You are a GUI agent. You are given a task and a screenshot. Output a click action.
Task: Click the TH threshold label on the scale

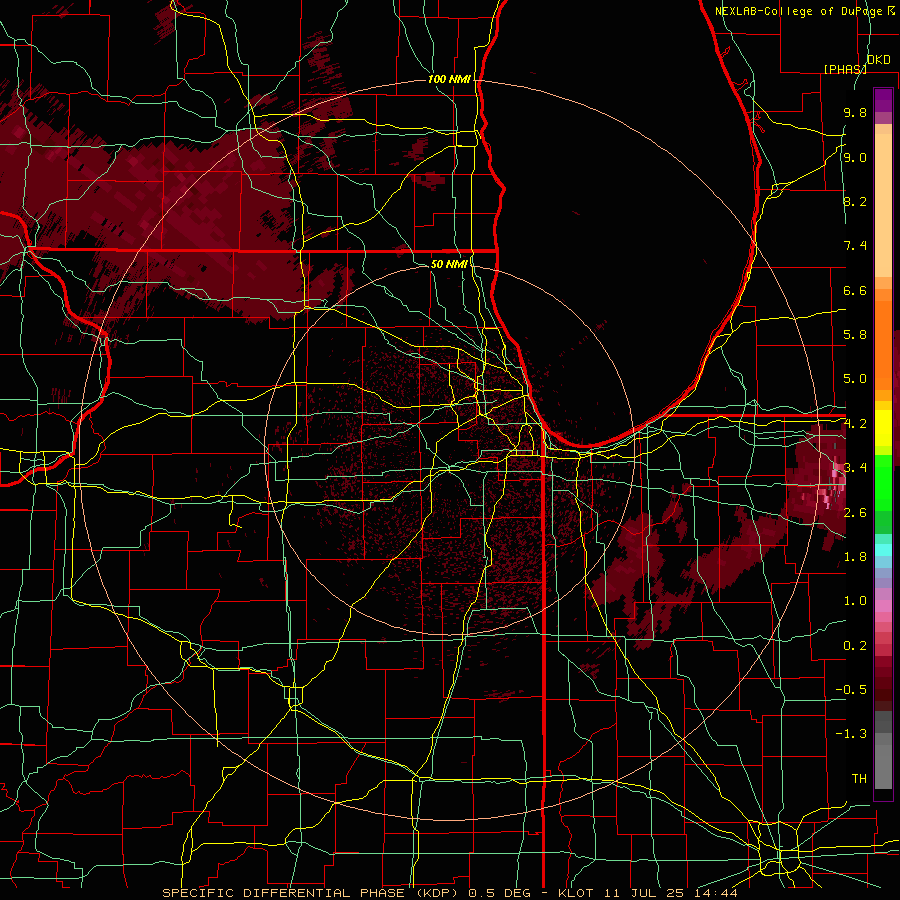point(859,779)
